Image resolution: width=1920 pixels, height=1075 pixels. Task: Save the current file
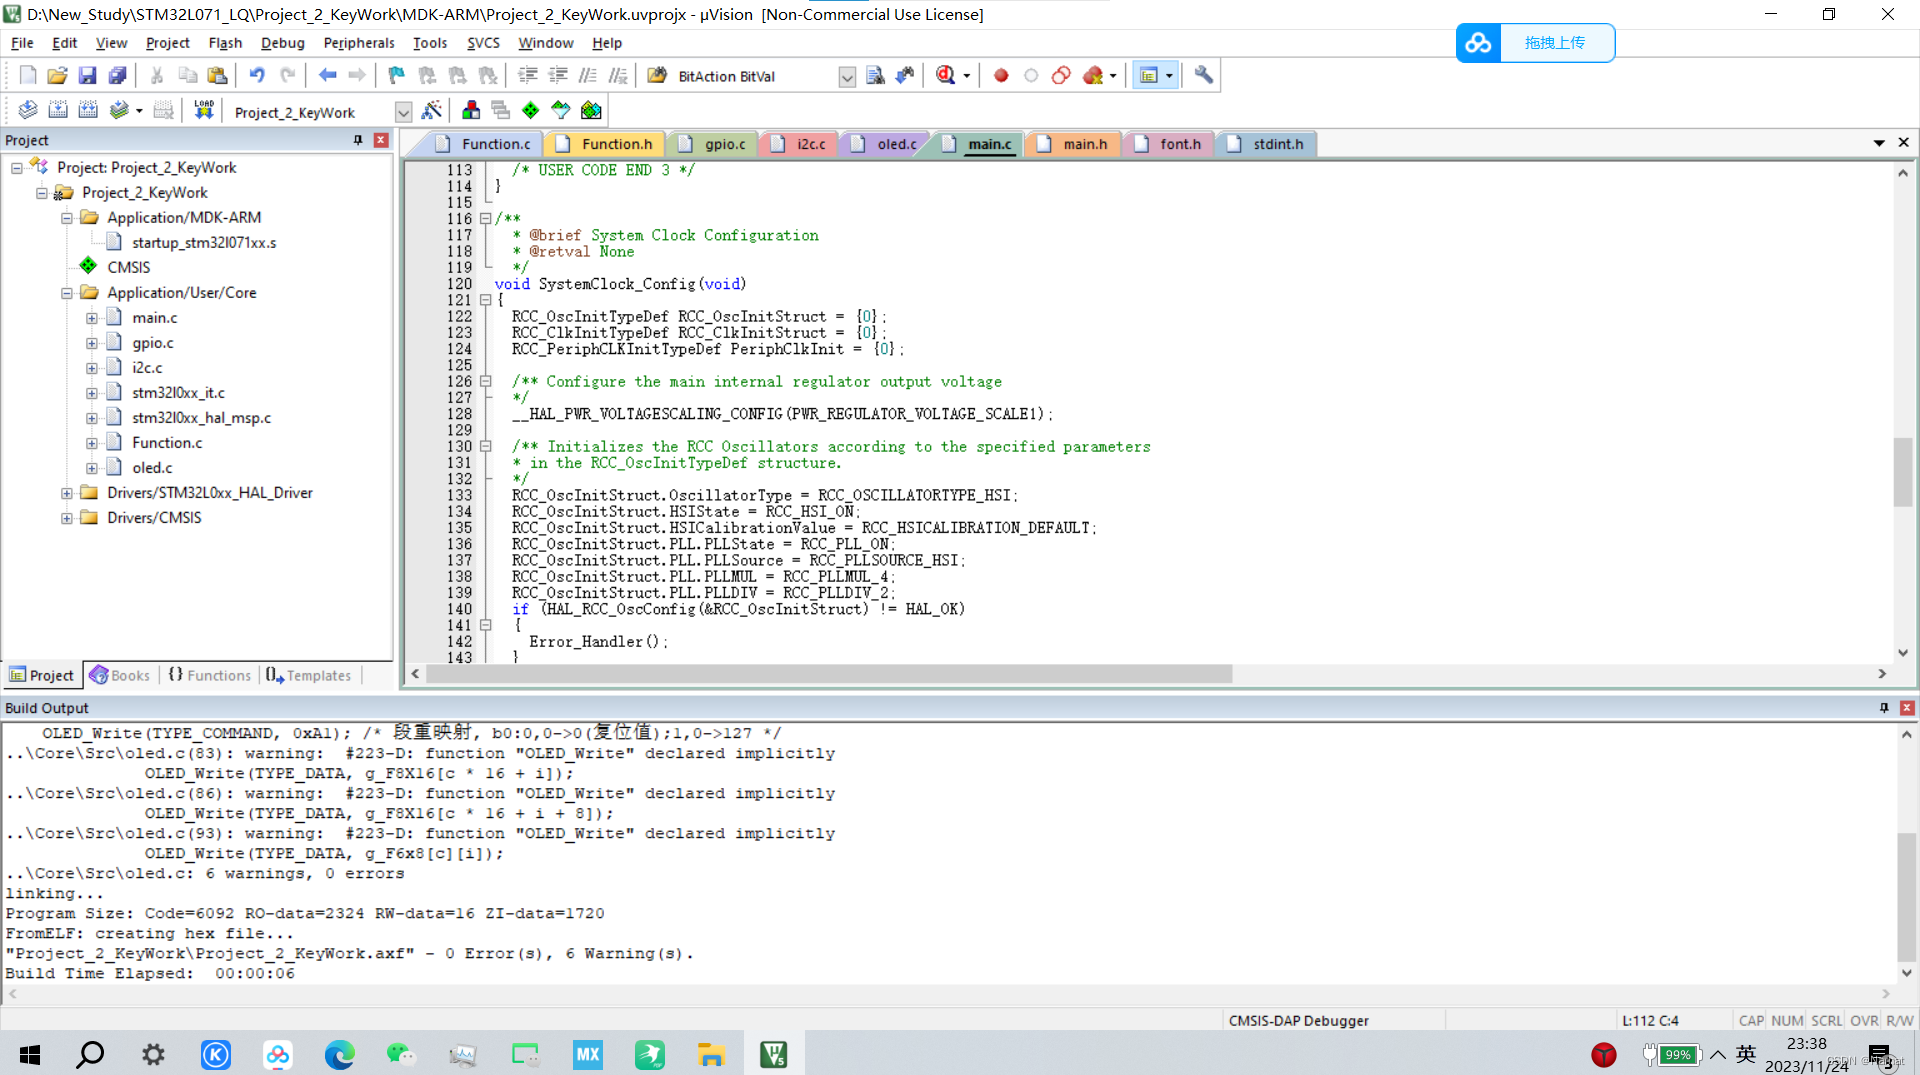(87, 75)
